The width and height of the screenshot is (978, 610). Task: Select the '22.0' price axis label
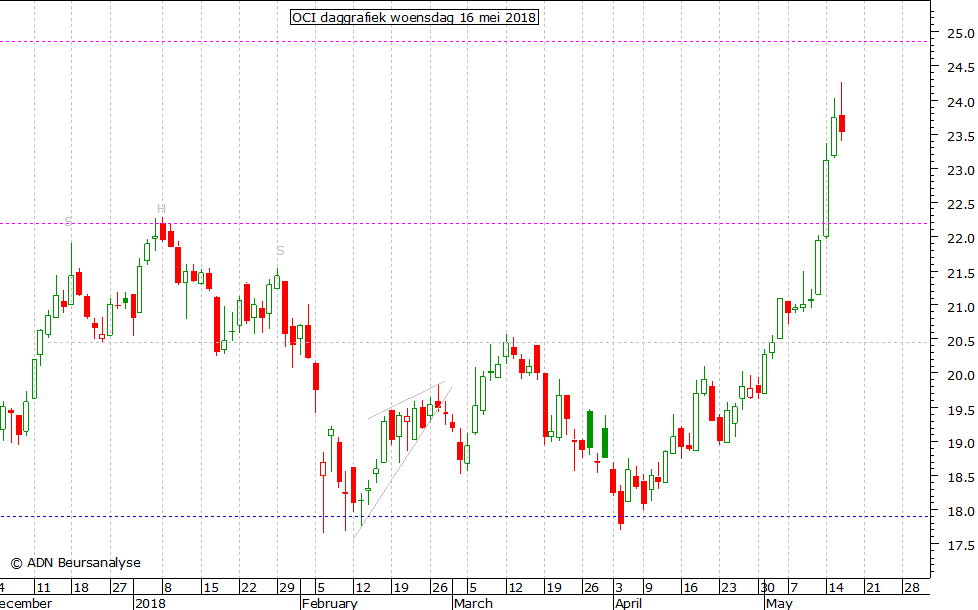[x=961, y=239]
